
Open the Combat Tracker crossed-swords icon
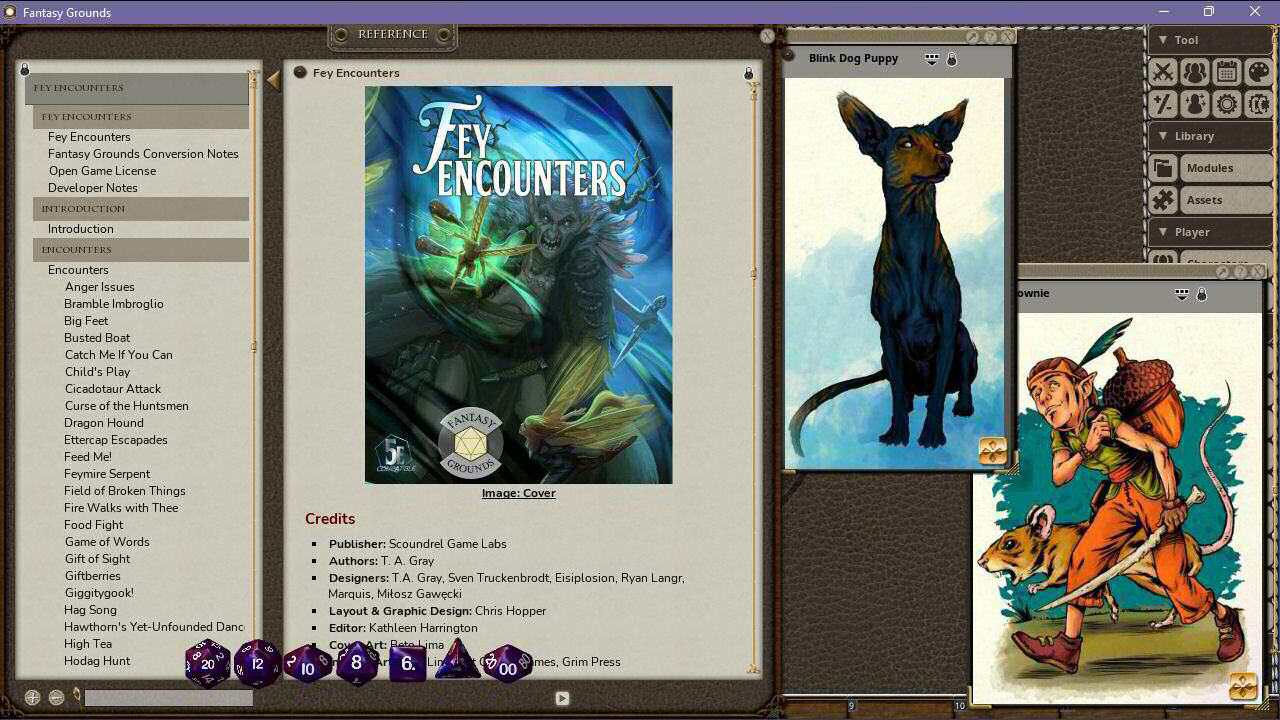point(1163,71)
